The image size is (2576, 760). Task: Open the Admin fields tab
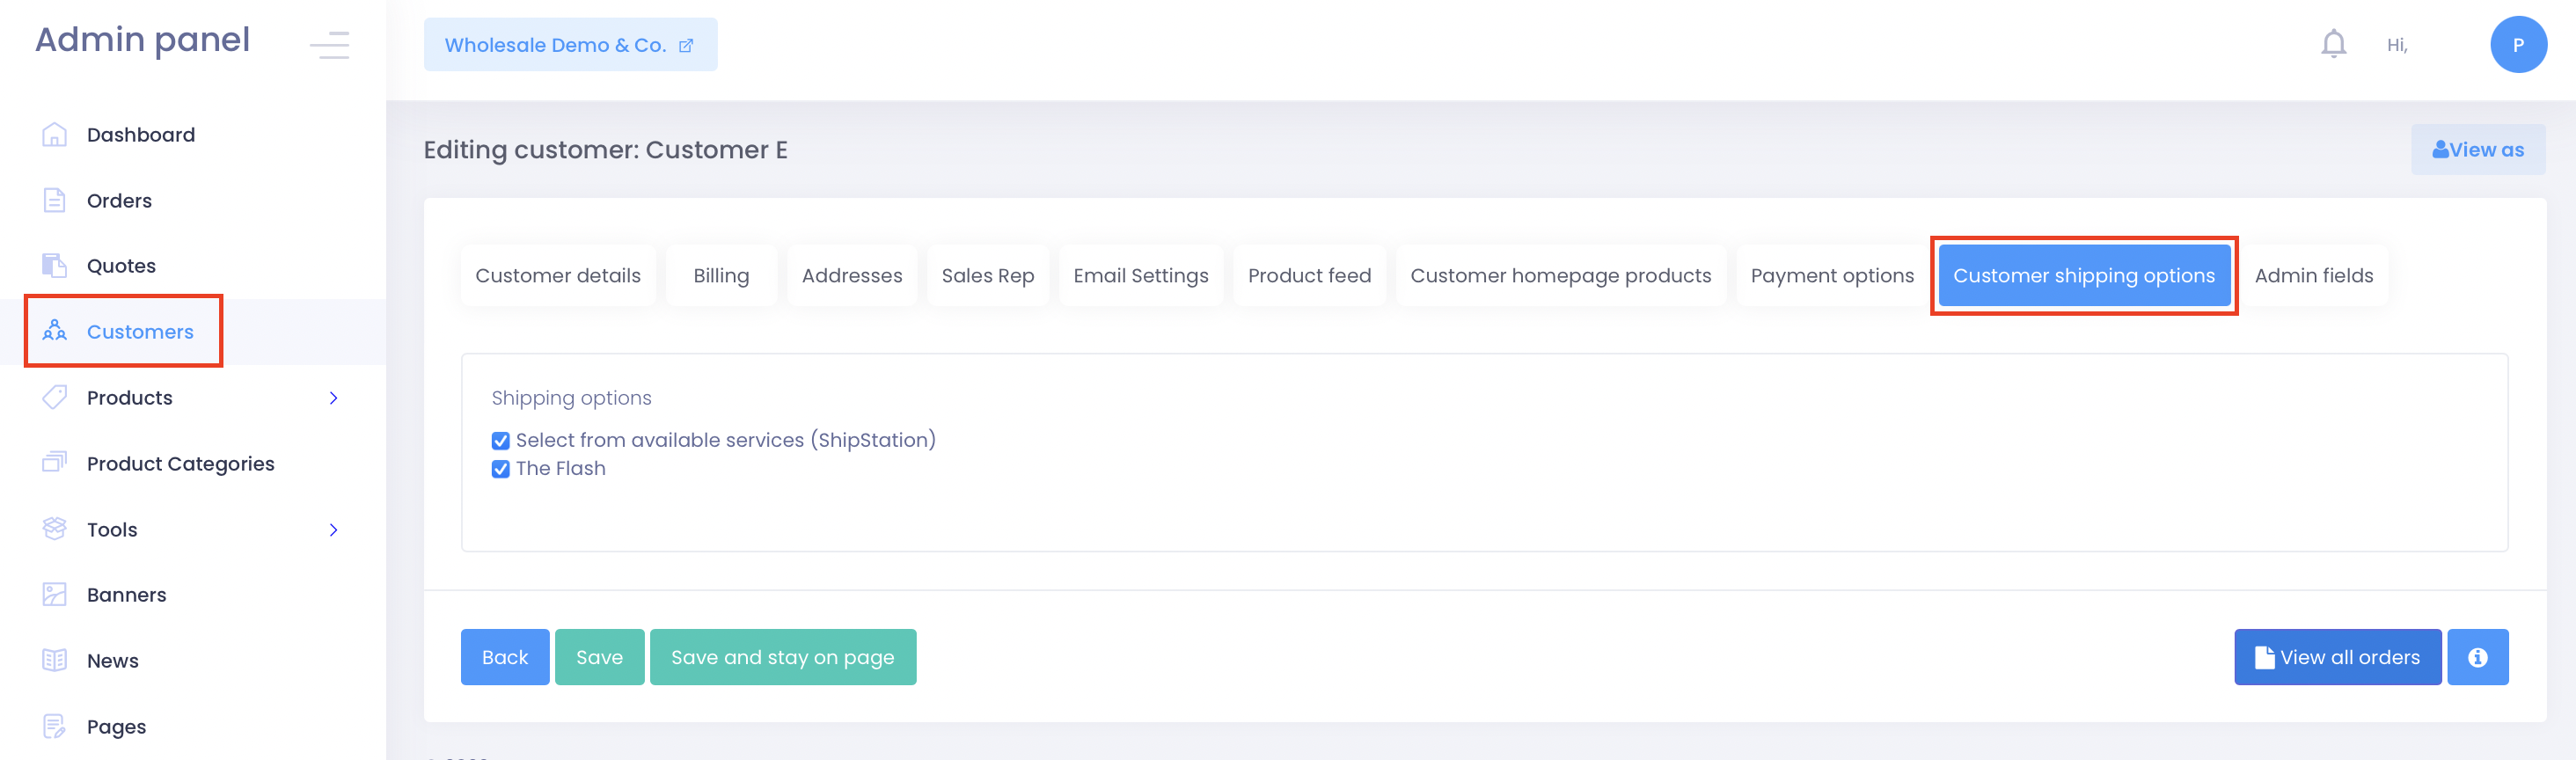click(2314, 275)
